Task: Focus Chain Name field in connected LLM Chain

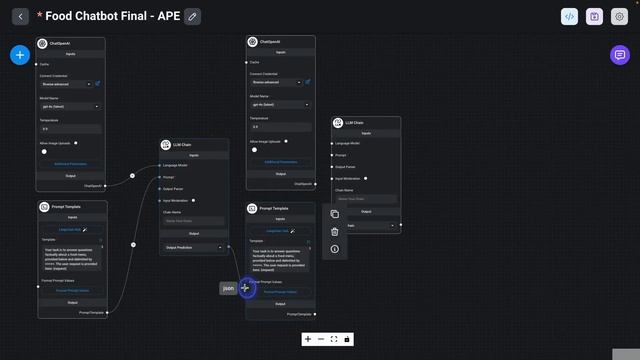Action: coord(194,221)
